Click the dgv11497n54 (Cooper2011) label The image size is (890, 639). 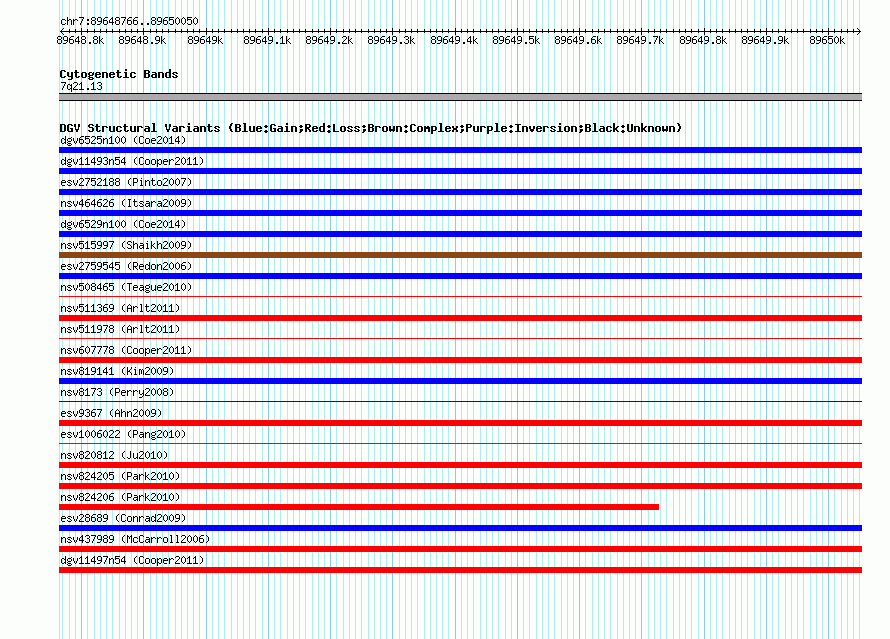click(132, 560)
